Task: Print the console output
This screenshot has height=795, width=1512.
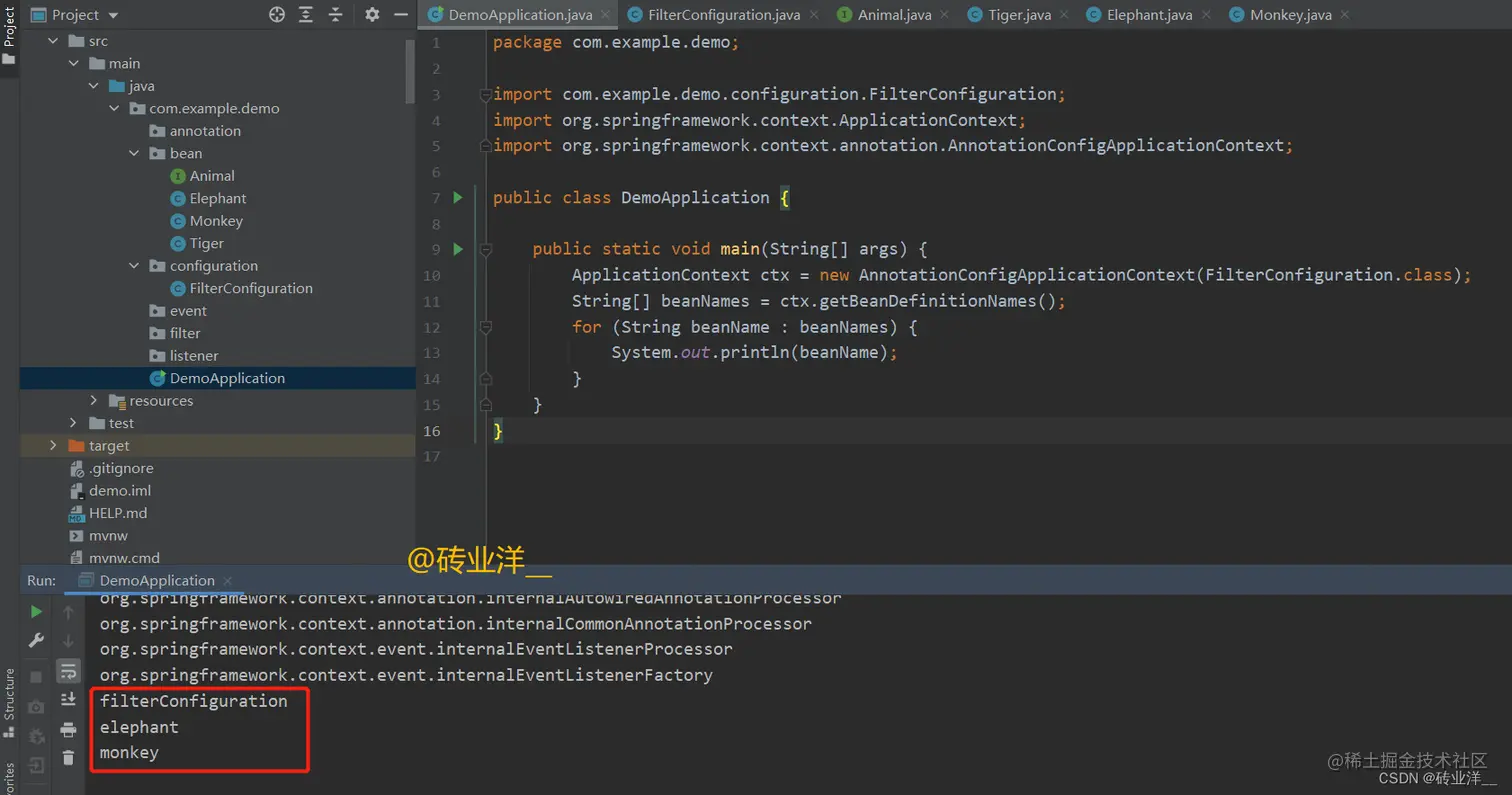Action: (68, 729)
